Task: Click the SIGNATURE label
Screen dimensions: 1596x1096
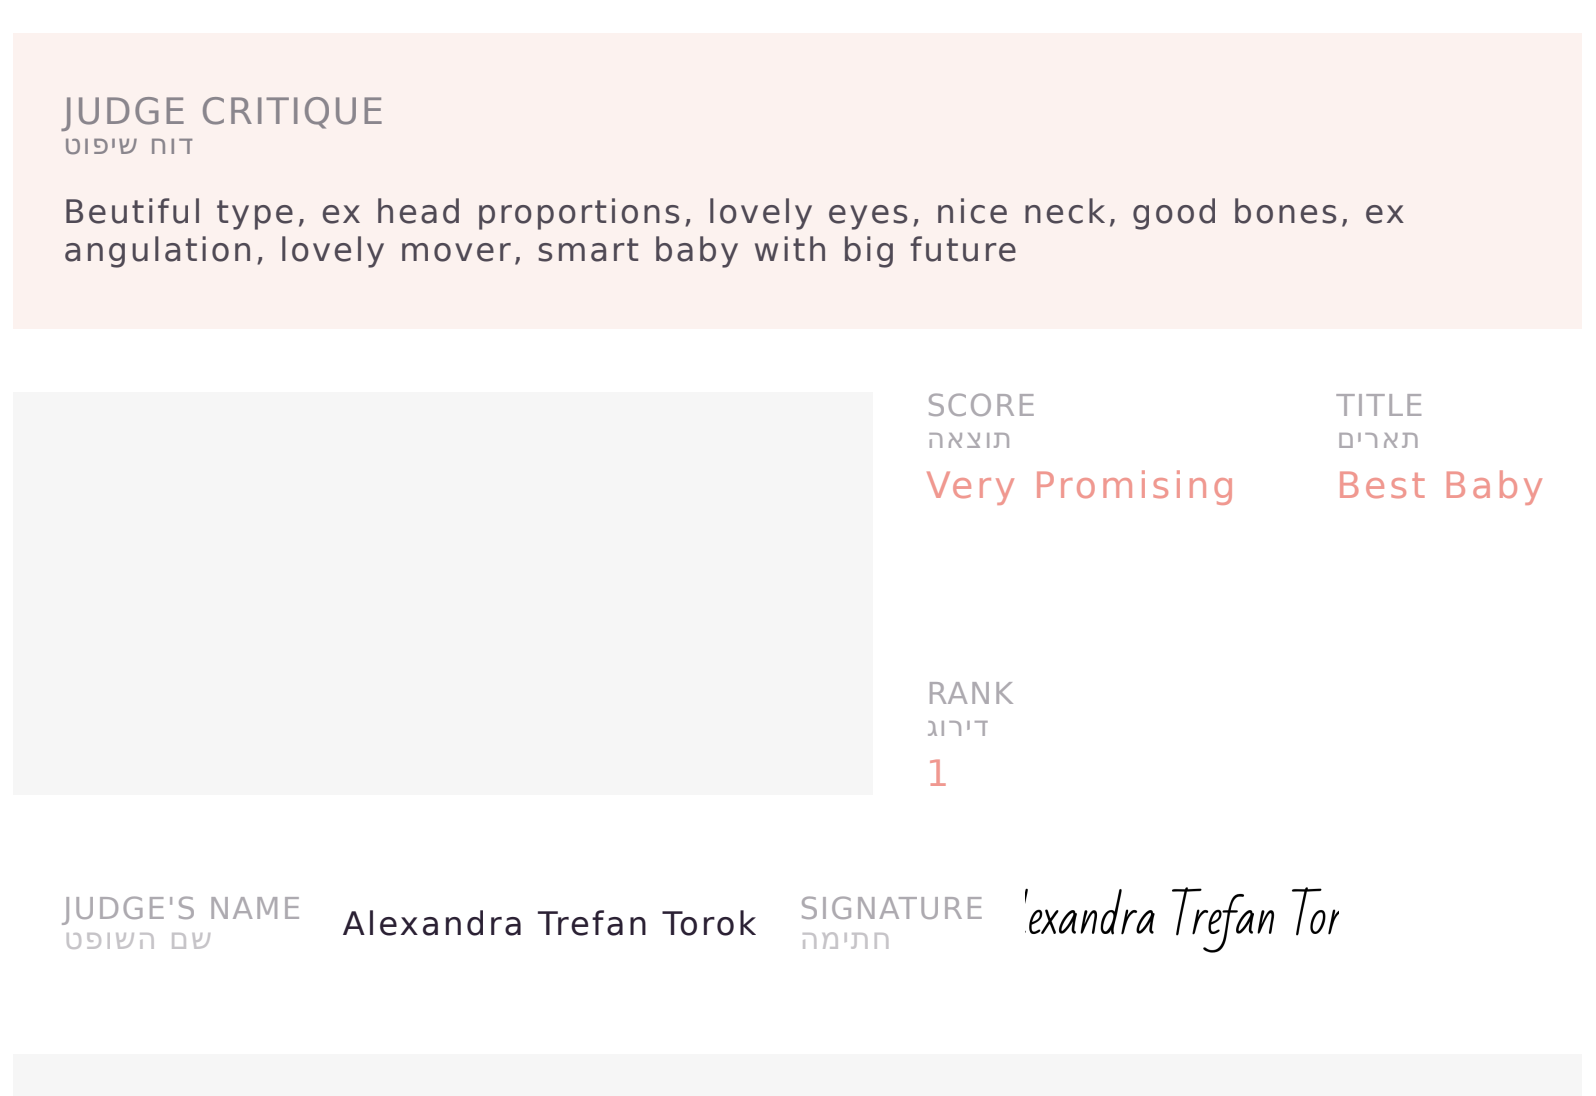Action: click(x=891, y=908)
